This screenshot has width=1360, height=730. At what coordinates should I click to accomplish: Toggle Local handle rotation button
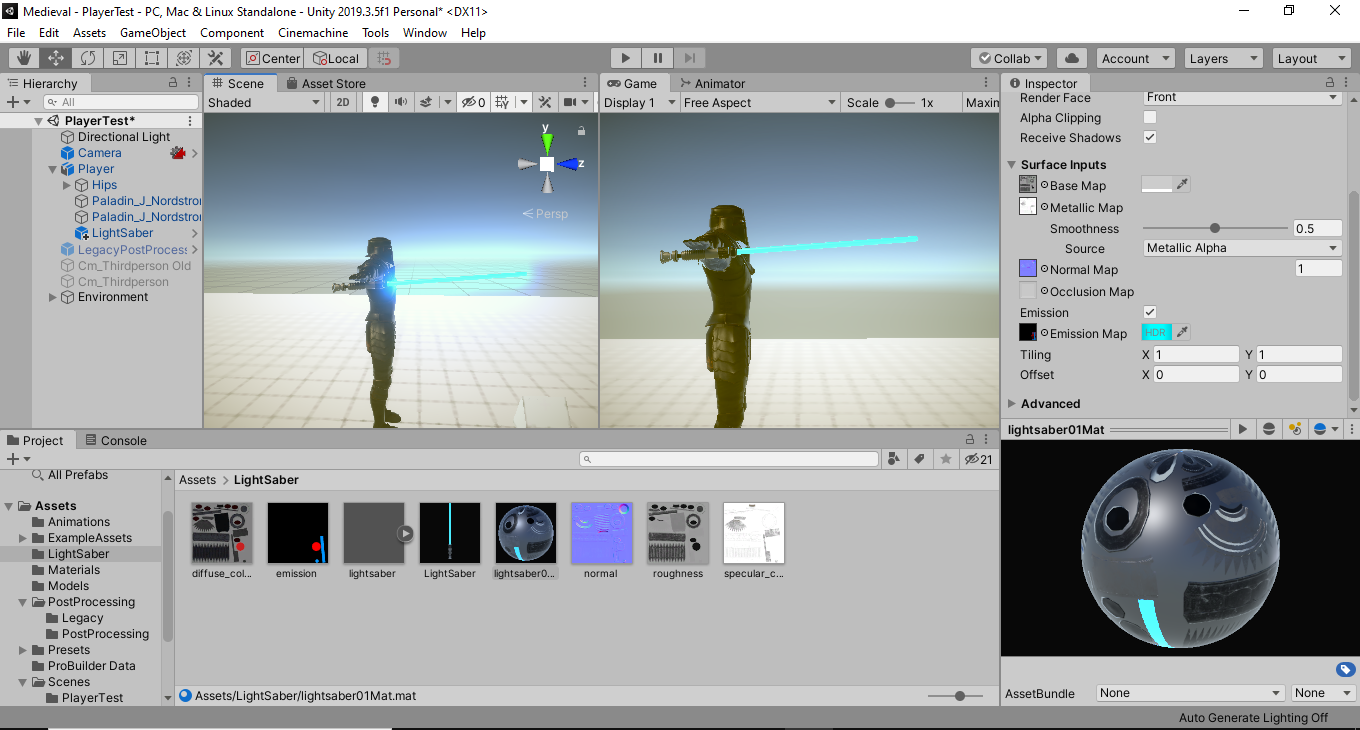pos(336,58)
